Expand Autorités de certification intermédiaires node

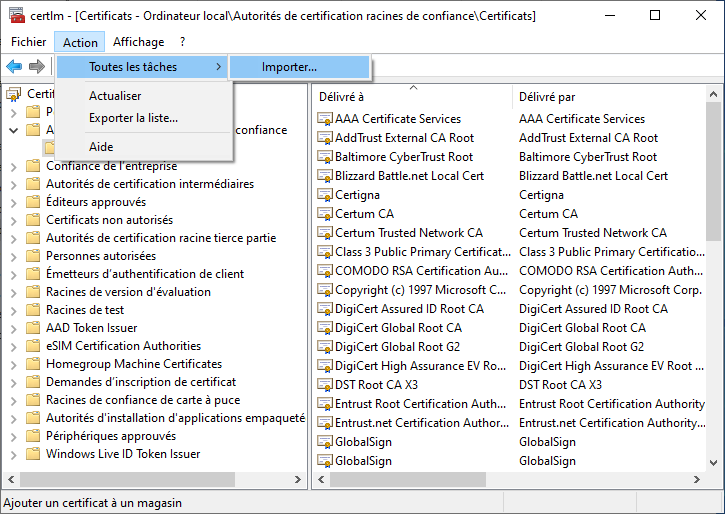tap(13, 184)
